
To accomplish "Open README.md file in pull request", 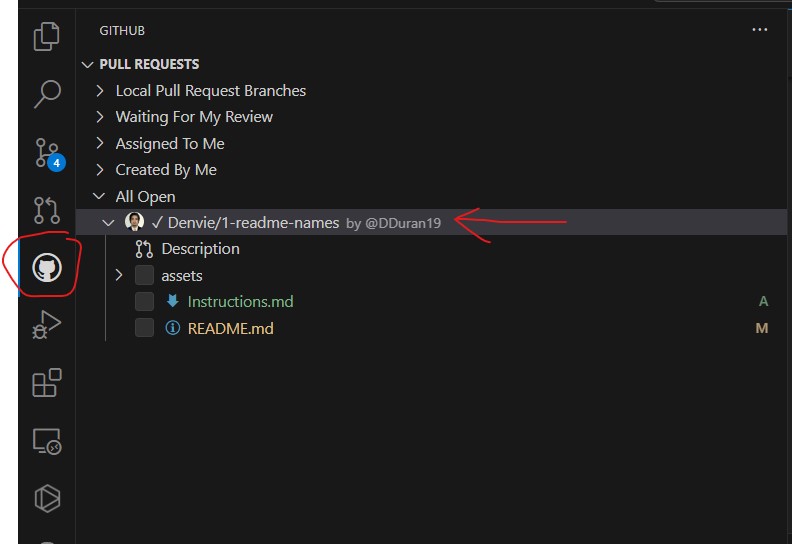I will tap(230, 328).
